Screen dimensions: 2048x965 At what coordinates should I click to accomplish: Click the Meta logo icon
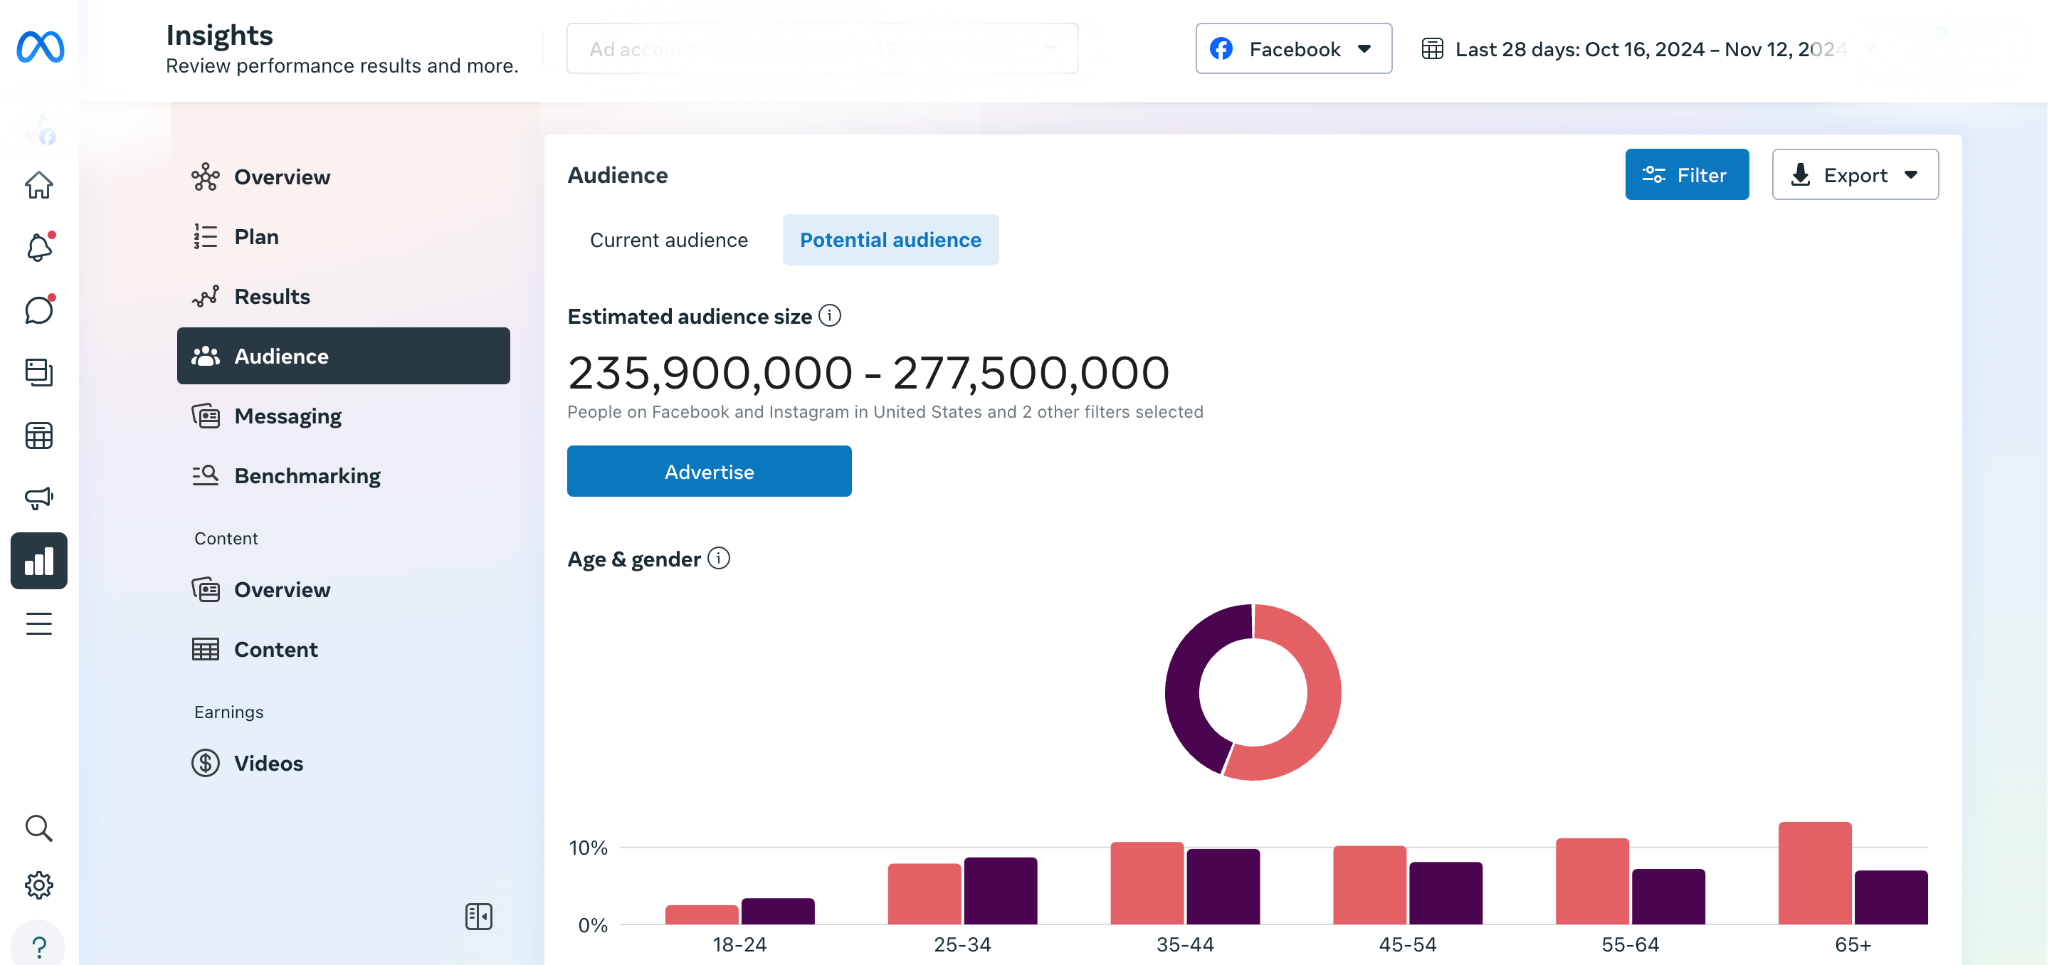click(x=40, y=47)
